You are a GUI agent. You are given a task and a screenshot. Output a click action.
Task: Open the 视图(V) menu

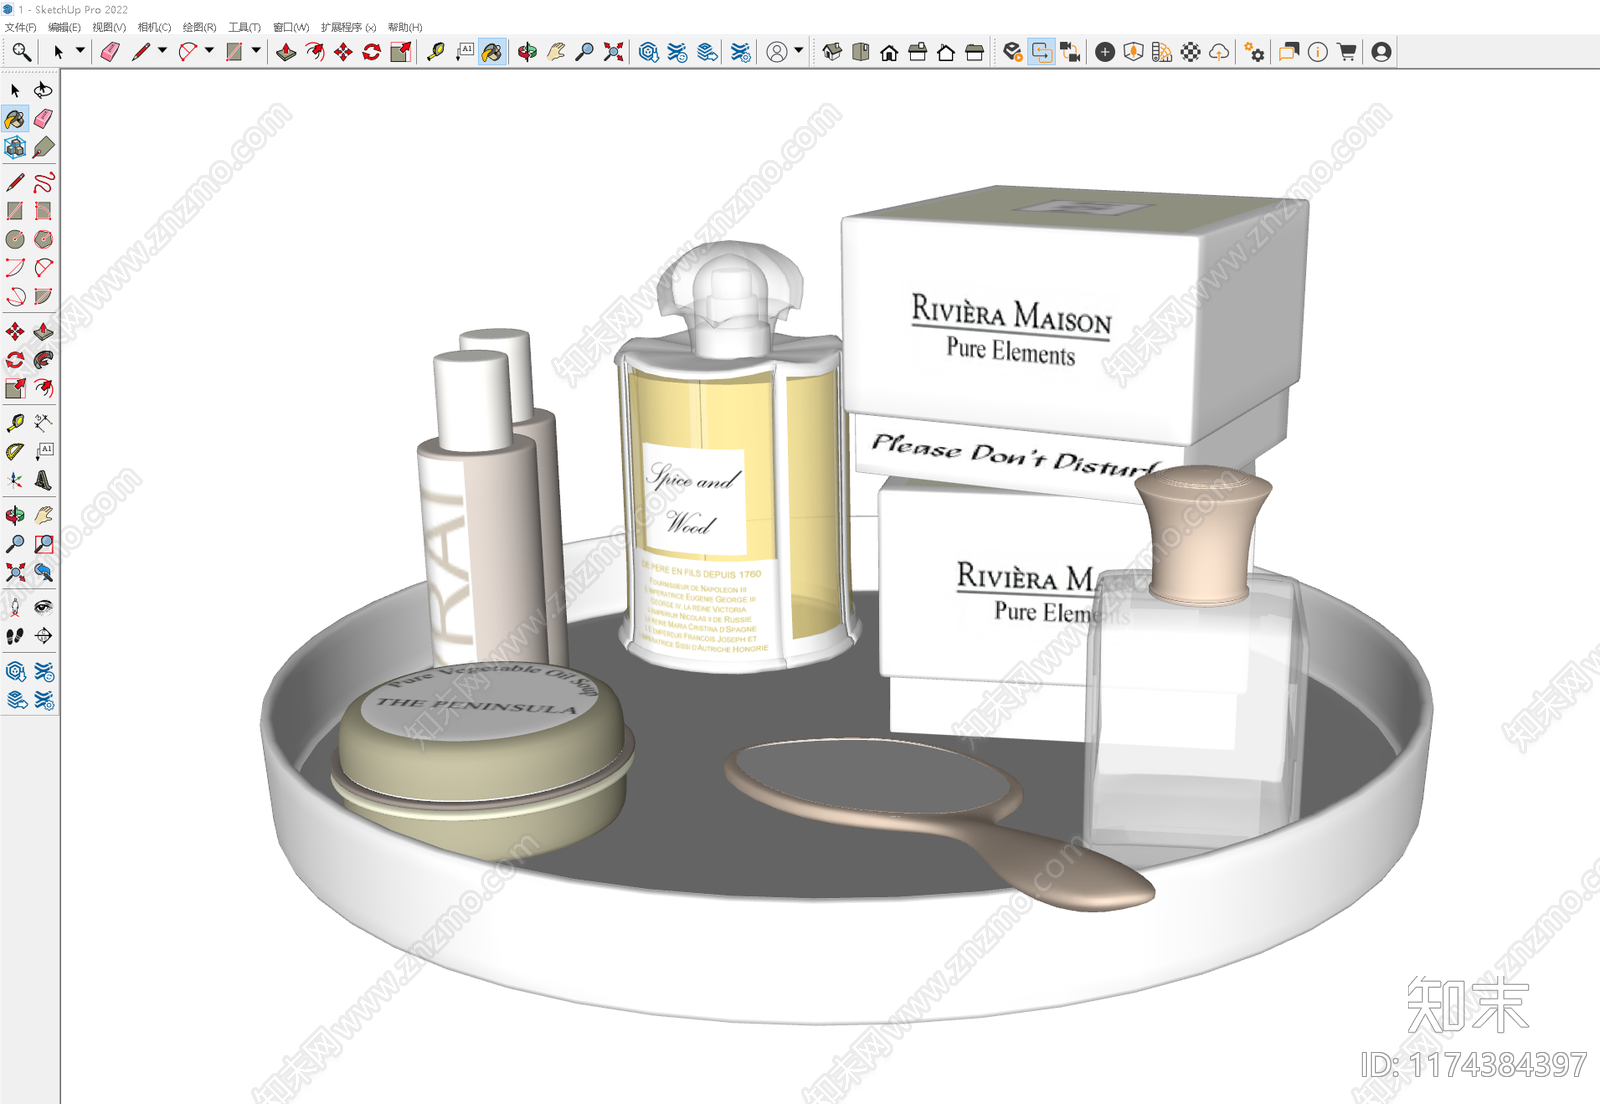tap(109, 27)
